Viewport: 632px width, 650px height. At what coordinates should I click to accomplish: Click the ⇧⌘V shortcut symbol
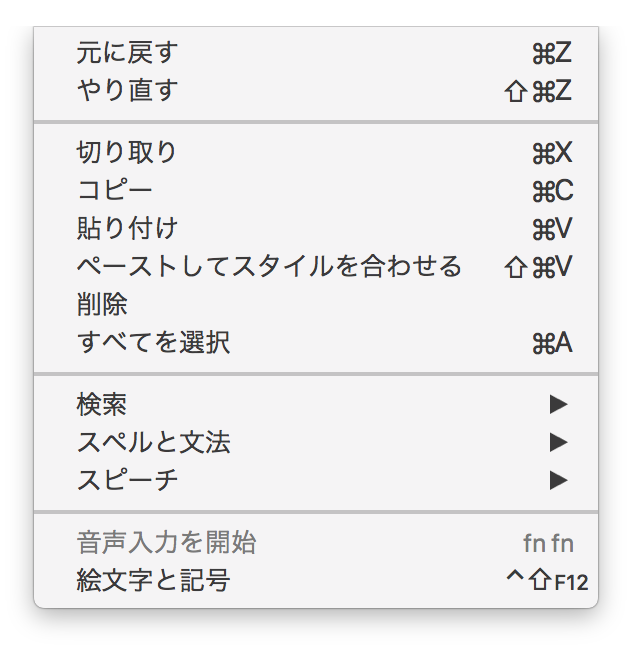[x=540, y=267]
